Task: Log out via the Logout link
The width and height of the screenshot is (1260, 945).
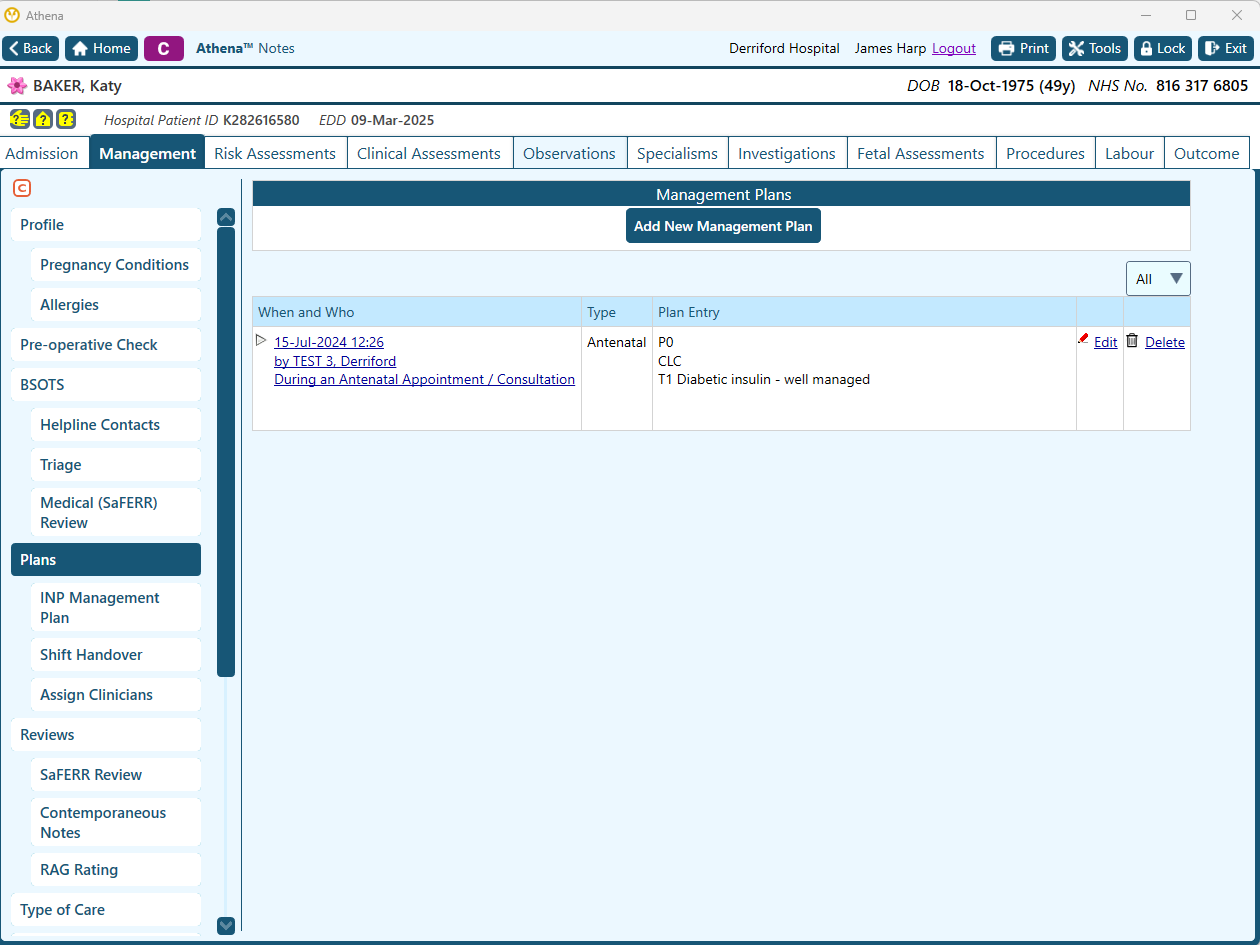Action: (x=954, y=48)
